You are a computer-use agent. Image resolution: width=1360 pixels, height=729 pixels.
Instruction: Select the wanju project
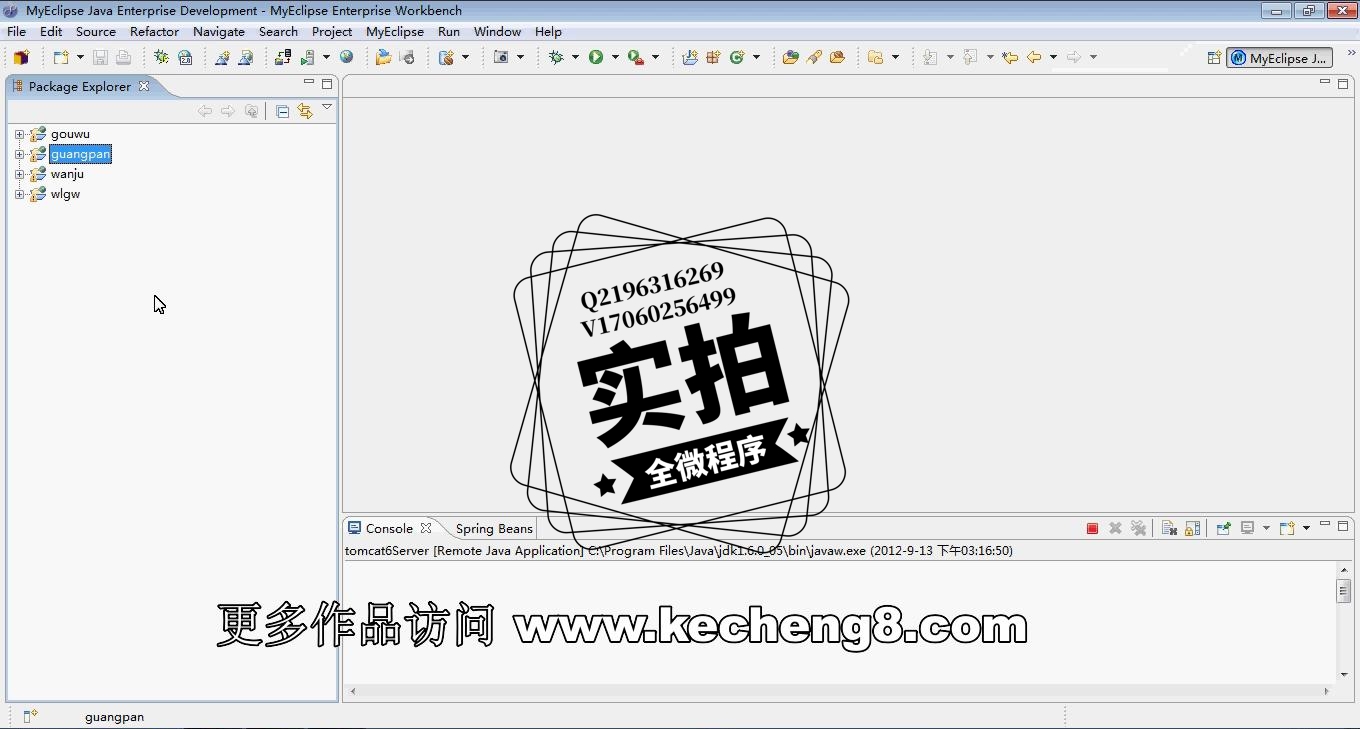click(x=67, y=174)
